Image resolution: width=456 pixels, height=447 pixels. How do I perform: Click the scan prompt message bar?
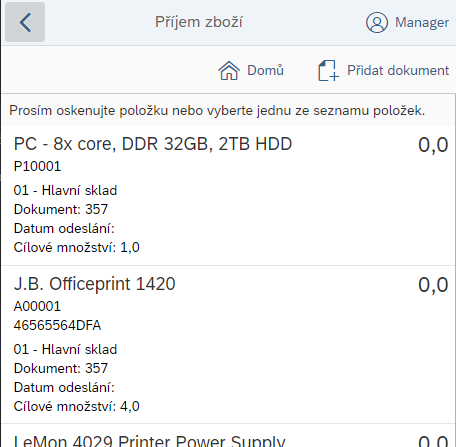tap(228, 110)
